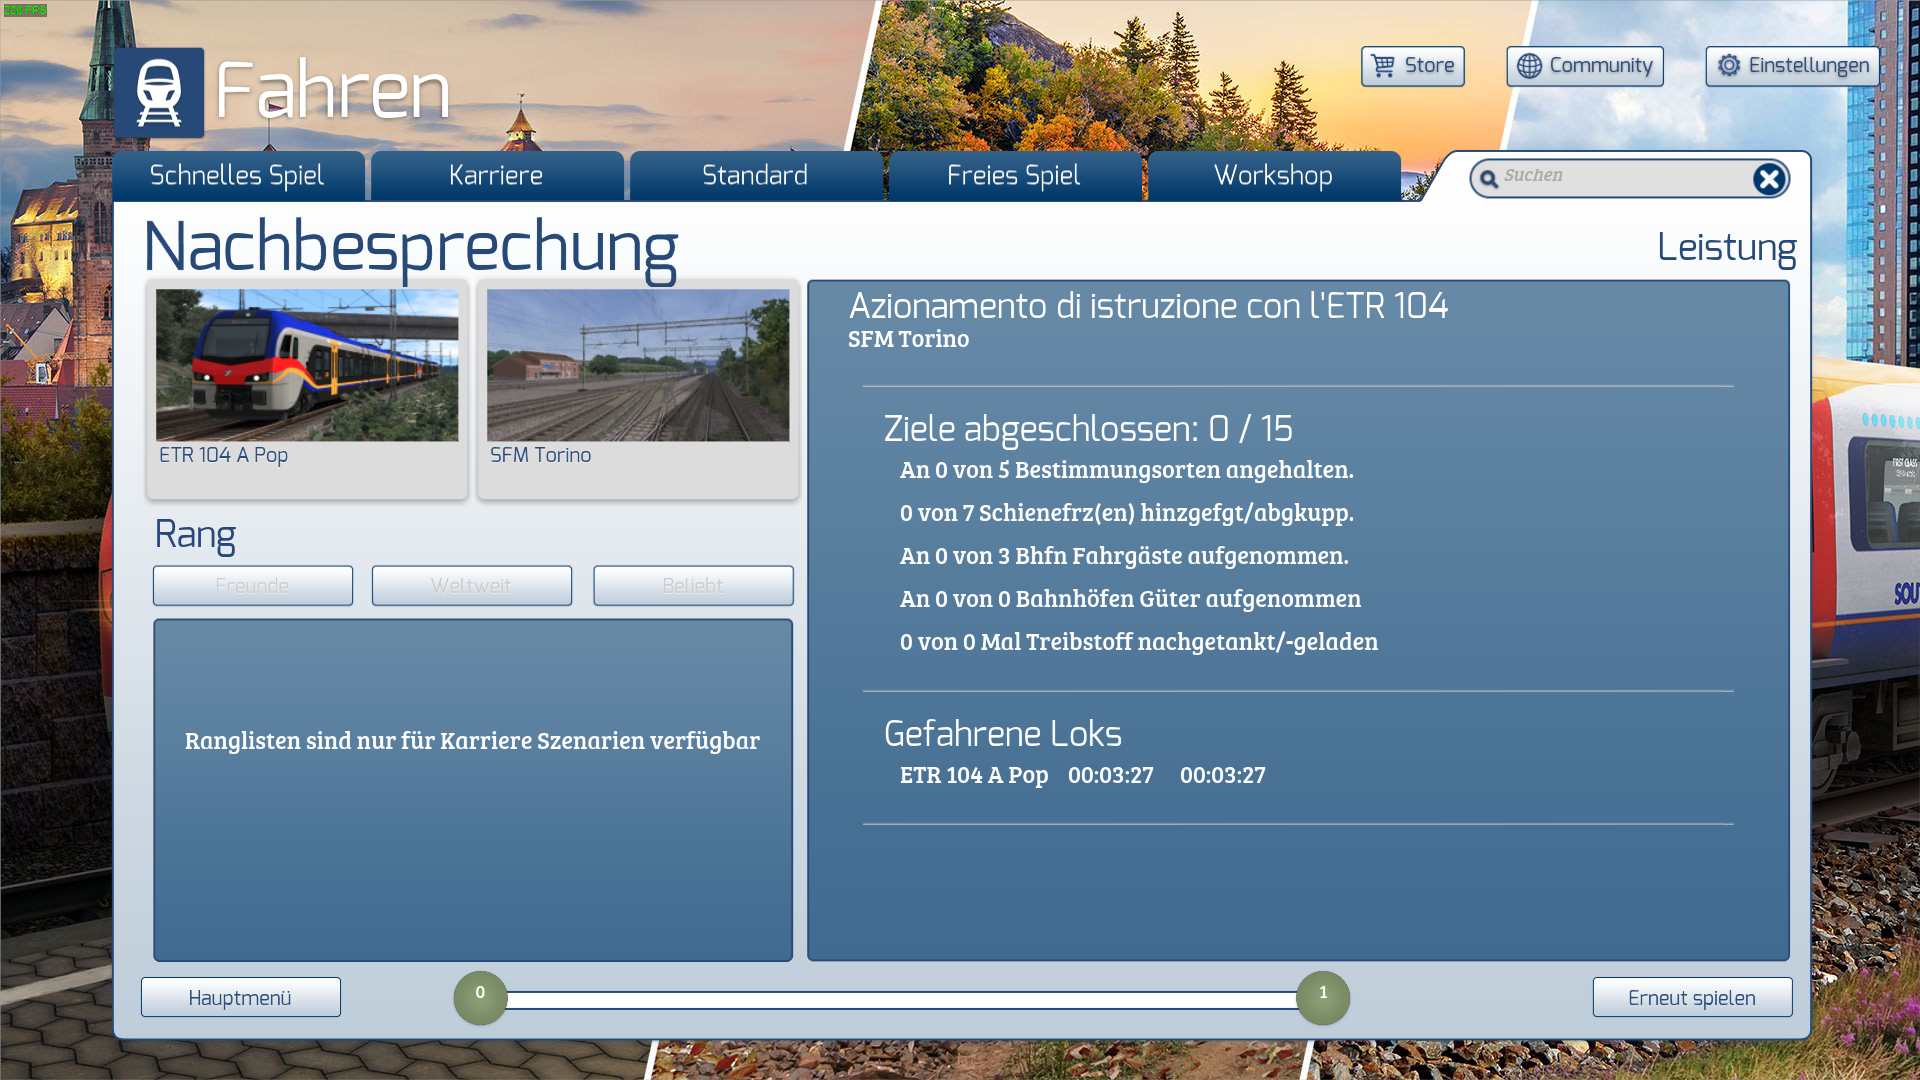Click the SFM Torino route thumbnail
This screenshot has width=1920, height=1080.
pyautogui.click(x=638, y=366)
